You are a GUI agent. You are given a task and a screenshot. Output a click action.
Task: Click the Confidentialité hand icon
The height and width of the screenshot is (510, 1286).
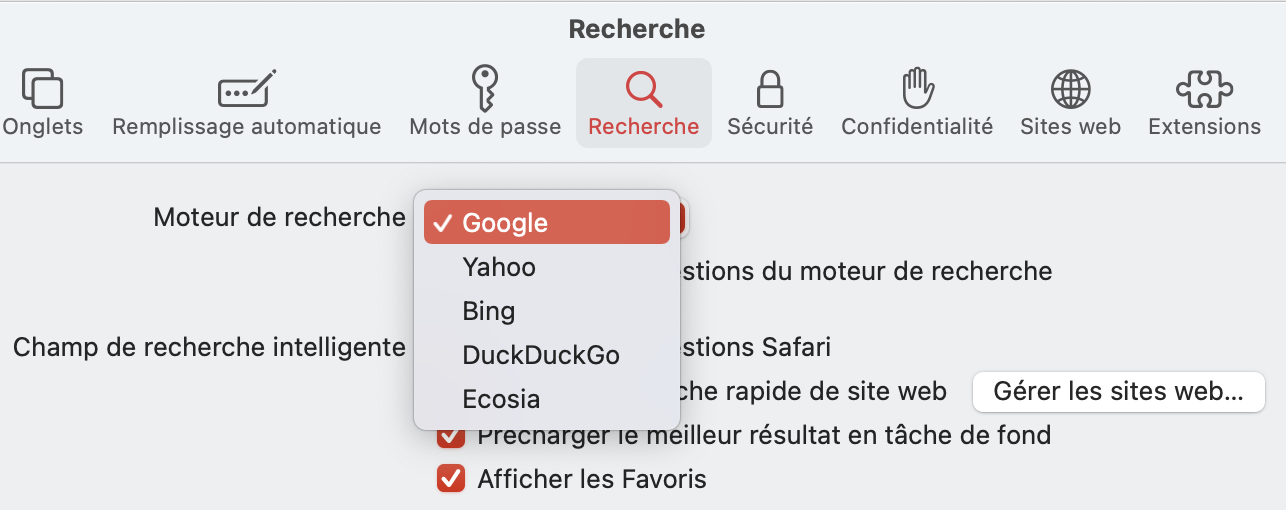point(917,89)
